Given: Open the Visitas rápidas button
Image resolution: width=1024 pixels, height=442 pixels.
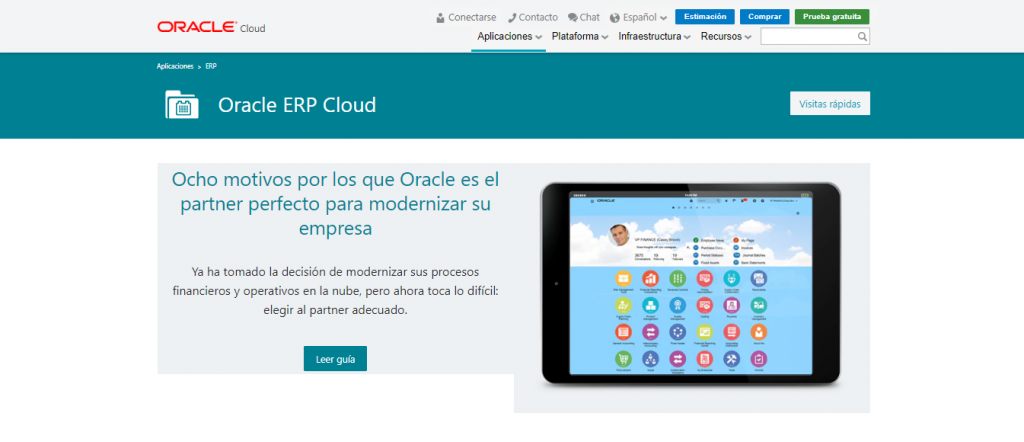Looking at the screenshot, I should [829, 104].
